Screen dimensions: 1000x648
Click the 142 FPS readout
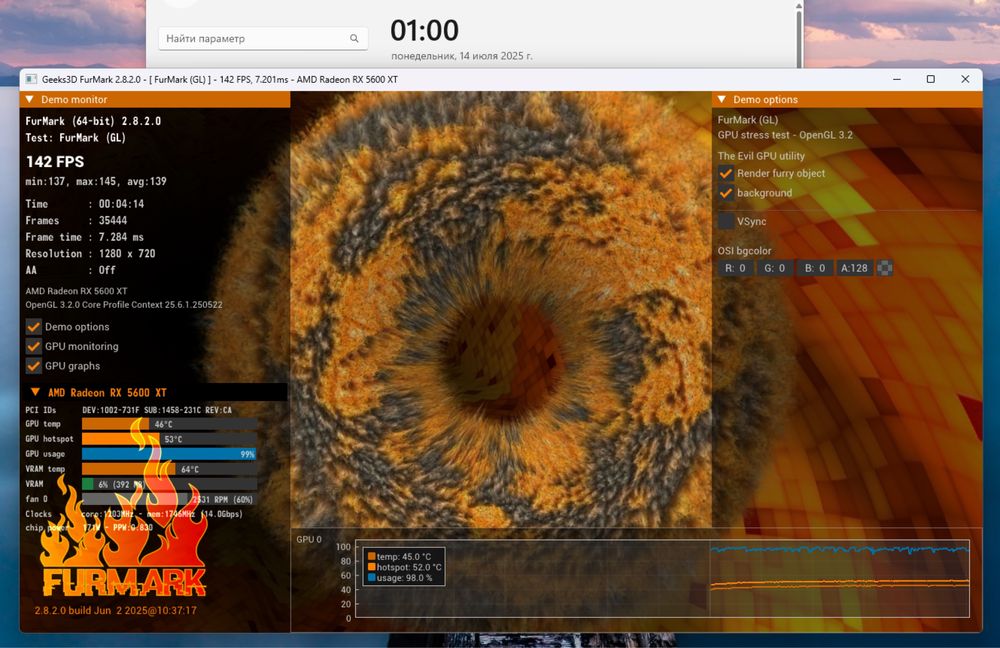click(55, 162)
